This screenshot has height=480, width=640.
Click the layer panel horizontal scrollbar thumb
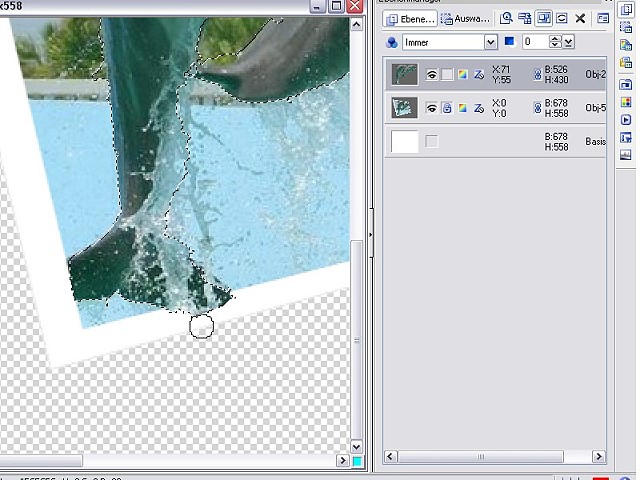coord(481,456)
